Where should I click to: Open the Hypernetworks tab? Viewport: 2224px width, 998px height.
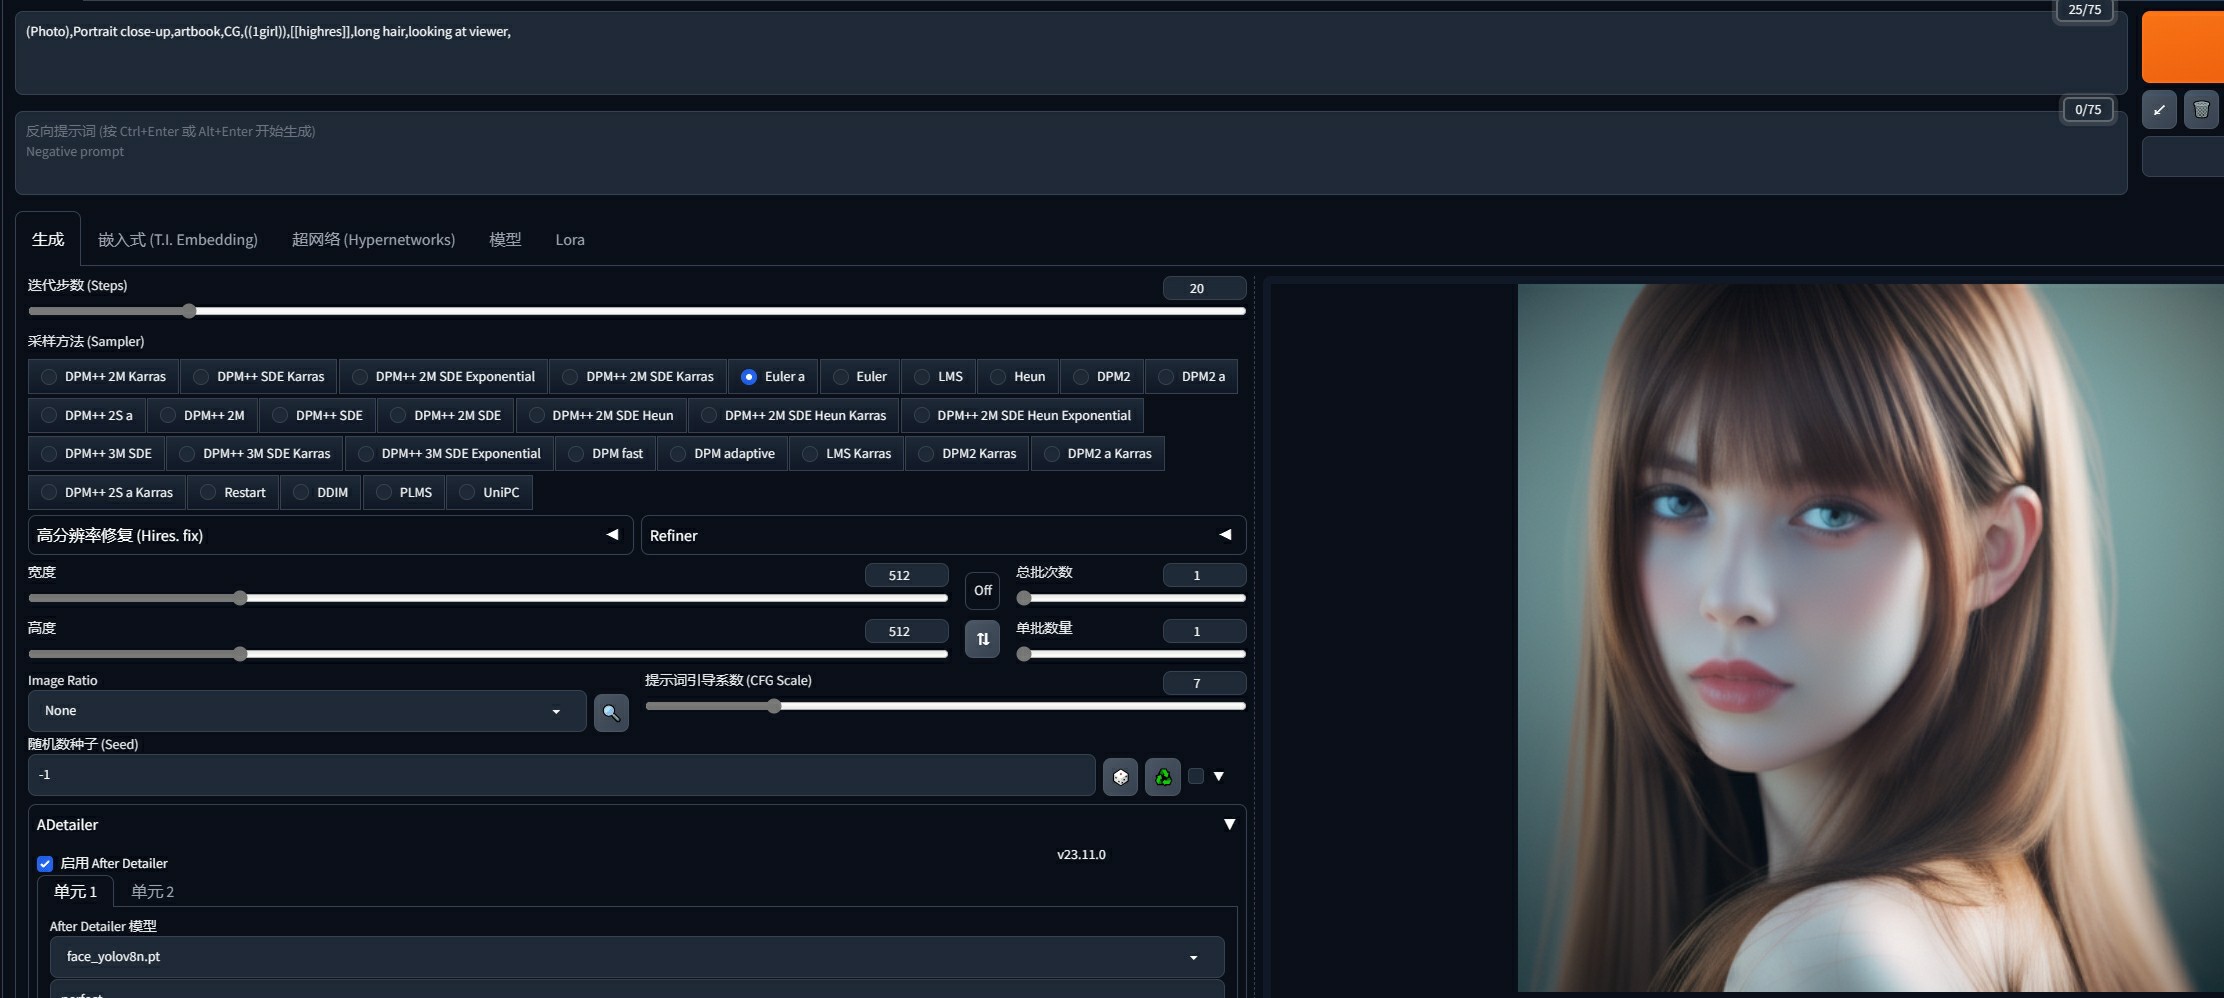click(373, 240)
